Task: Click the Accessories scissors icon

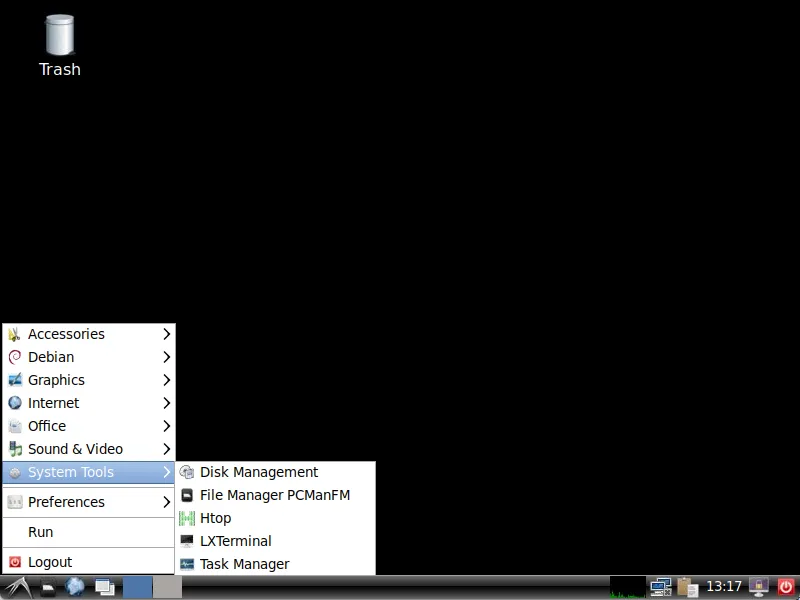Action: 15,334
